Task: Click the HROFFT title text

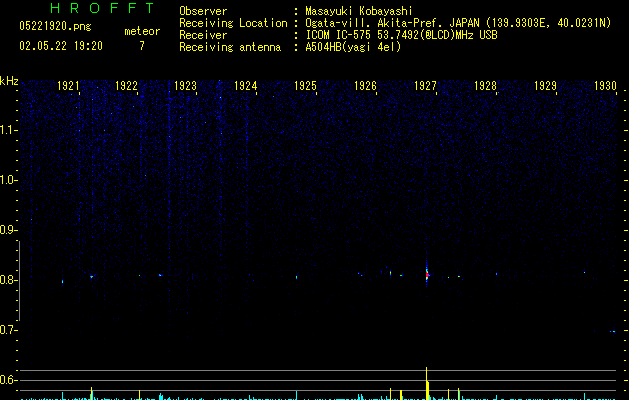Action: pyautogui.click(x=102, y=8)
